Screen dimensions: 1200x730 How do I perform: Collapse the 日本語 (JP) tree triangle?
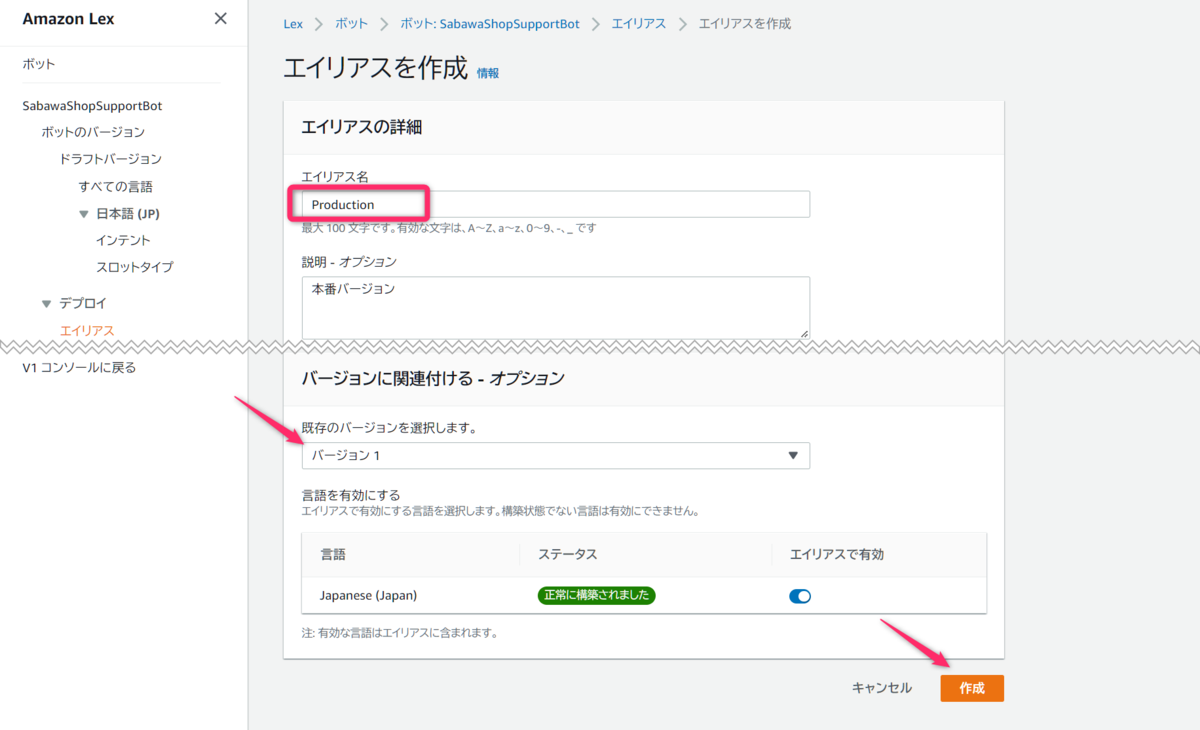tap(84, 214)
